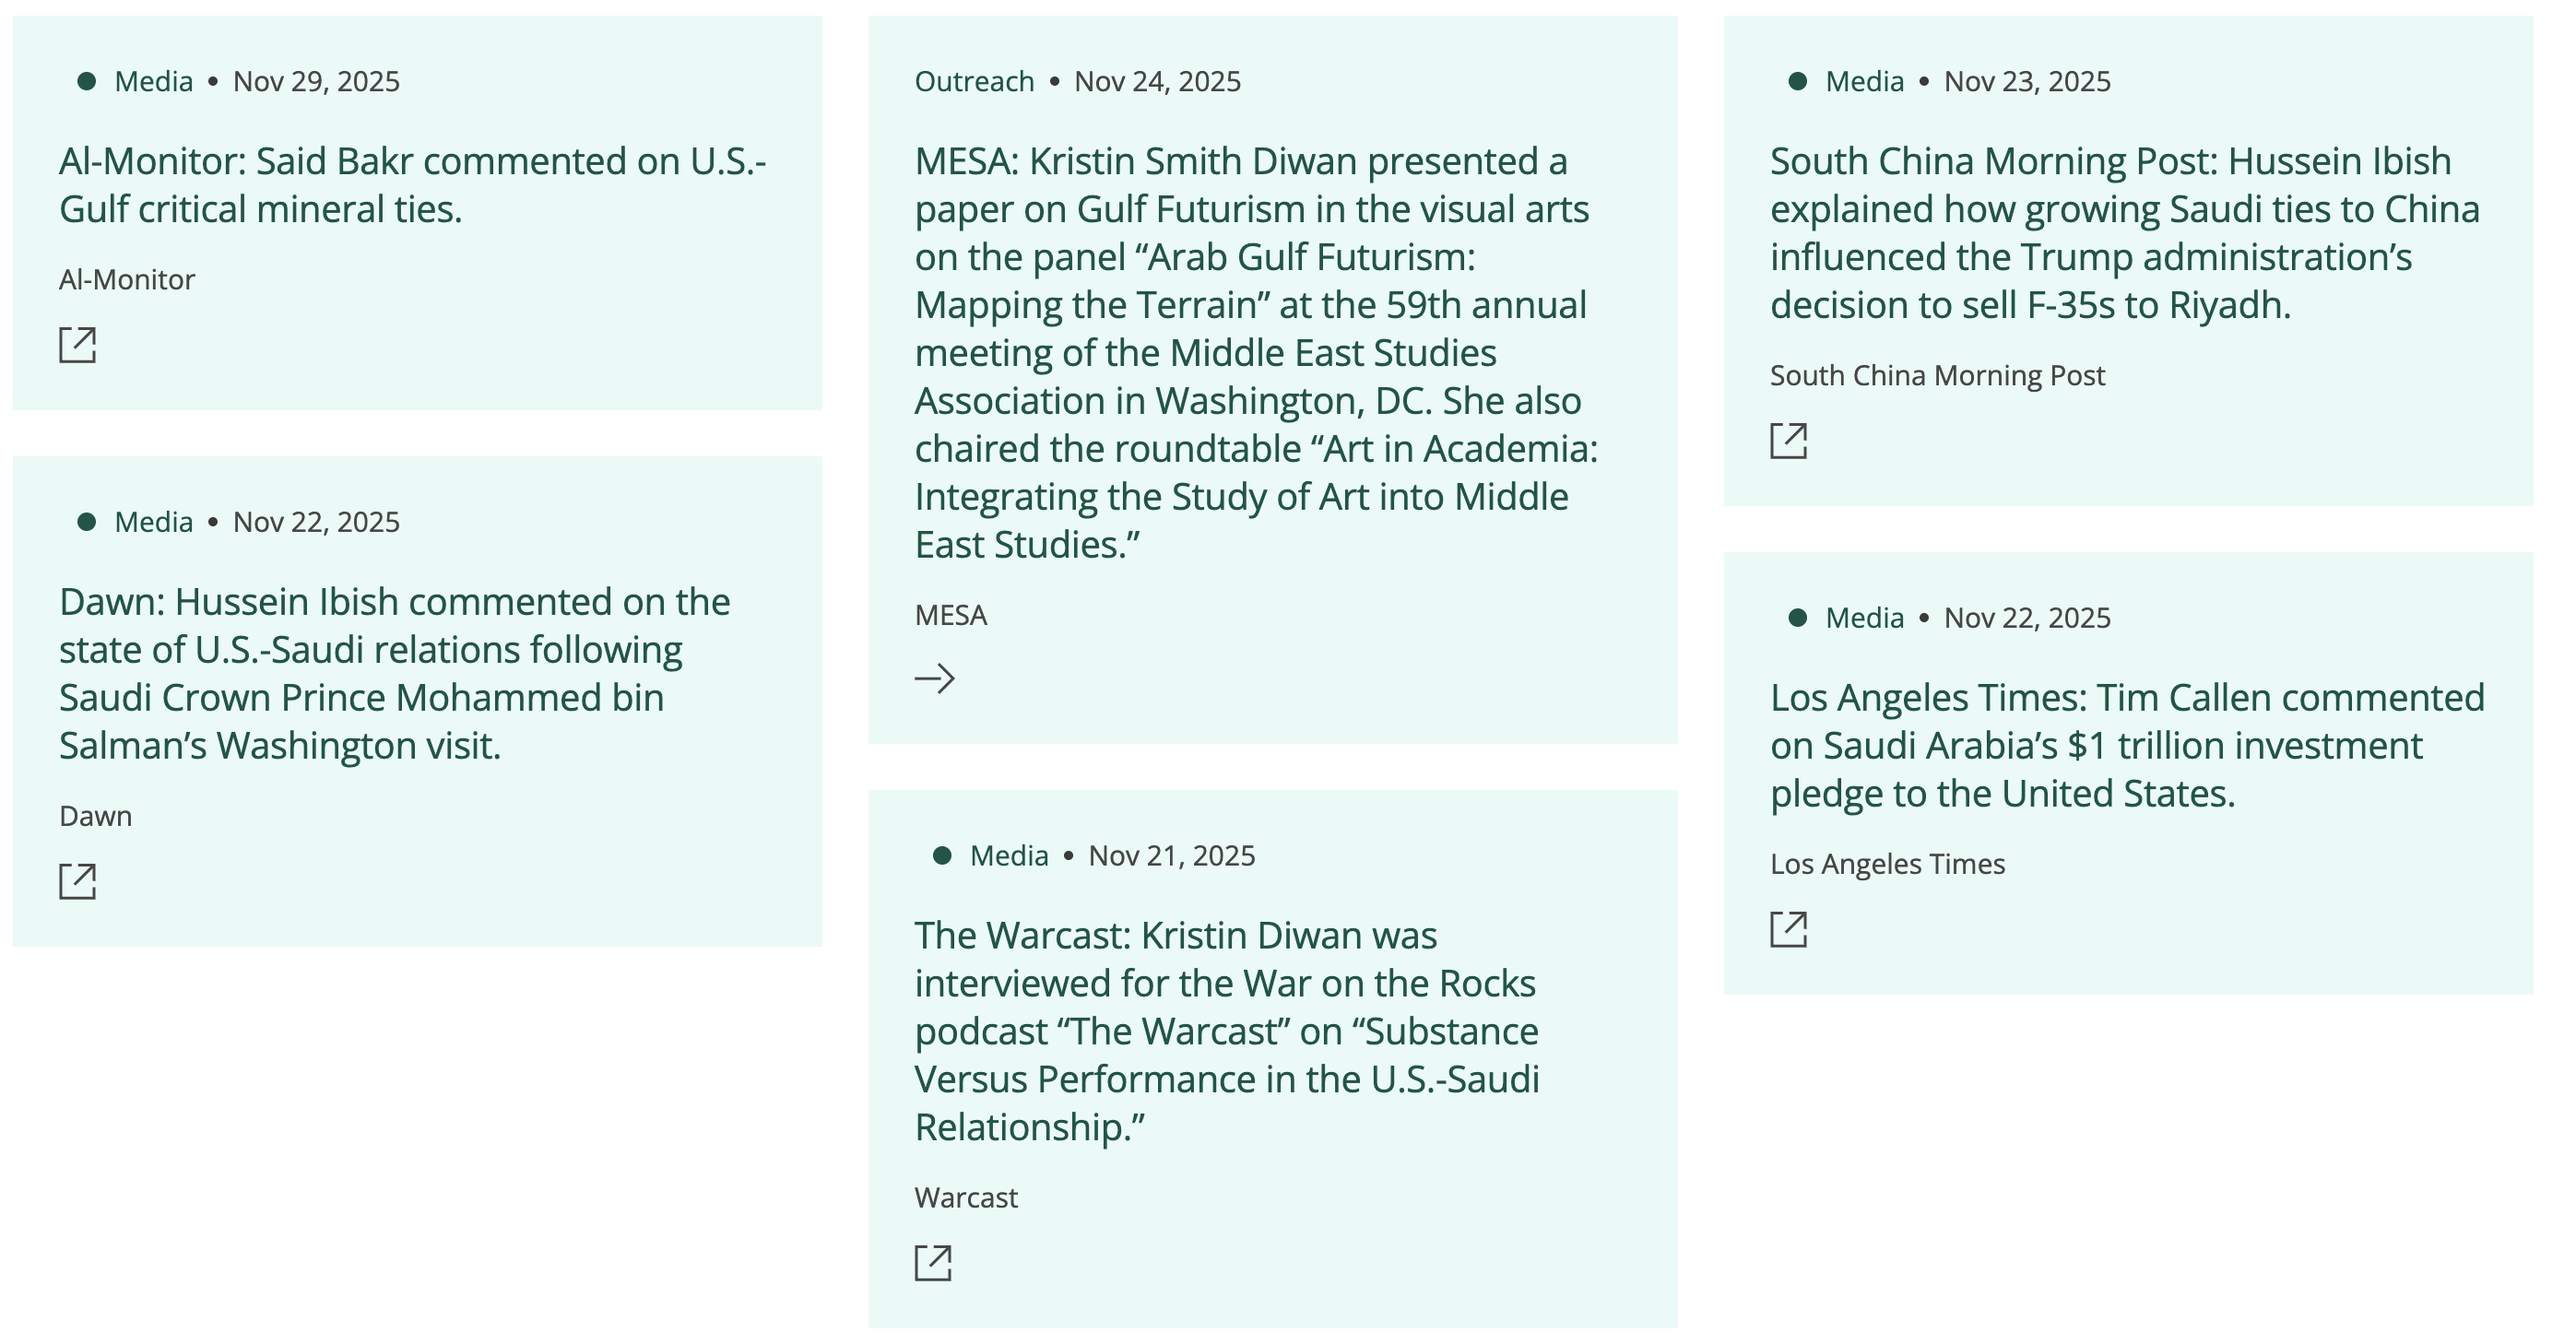Image resolution: width=2576 pixels, height=1344 pixels.
Task: Click the Media label dated Nov 29, 2025
Action: 153,81
